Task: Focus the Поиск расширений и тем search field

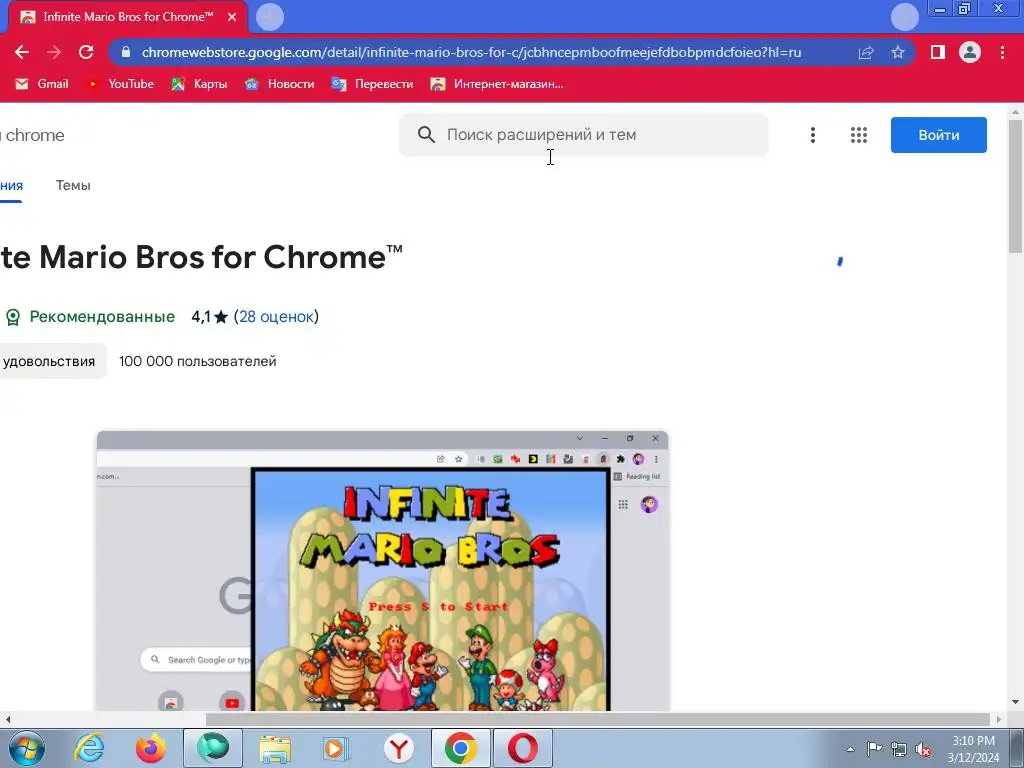Action: (584, 135)
